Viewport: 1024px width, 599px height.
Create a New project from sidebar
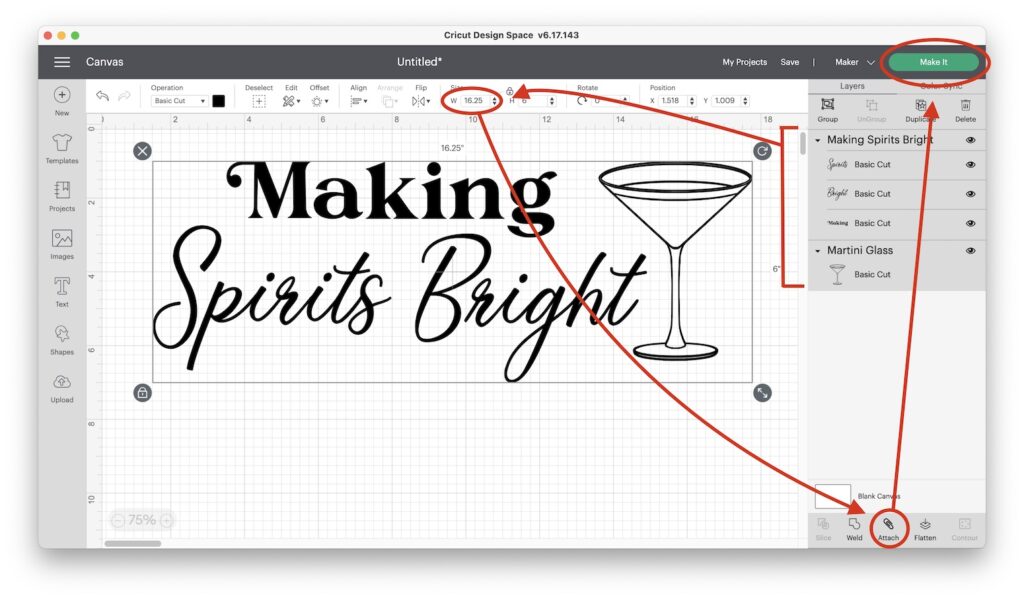(x=62, y=101)
